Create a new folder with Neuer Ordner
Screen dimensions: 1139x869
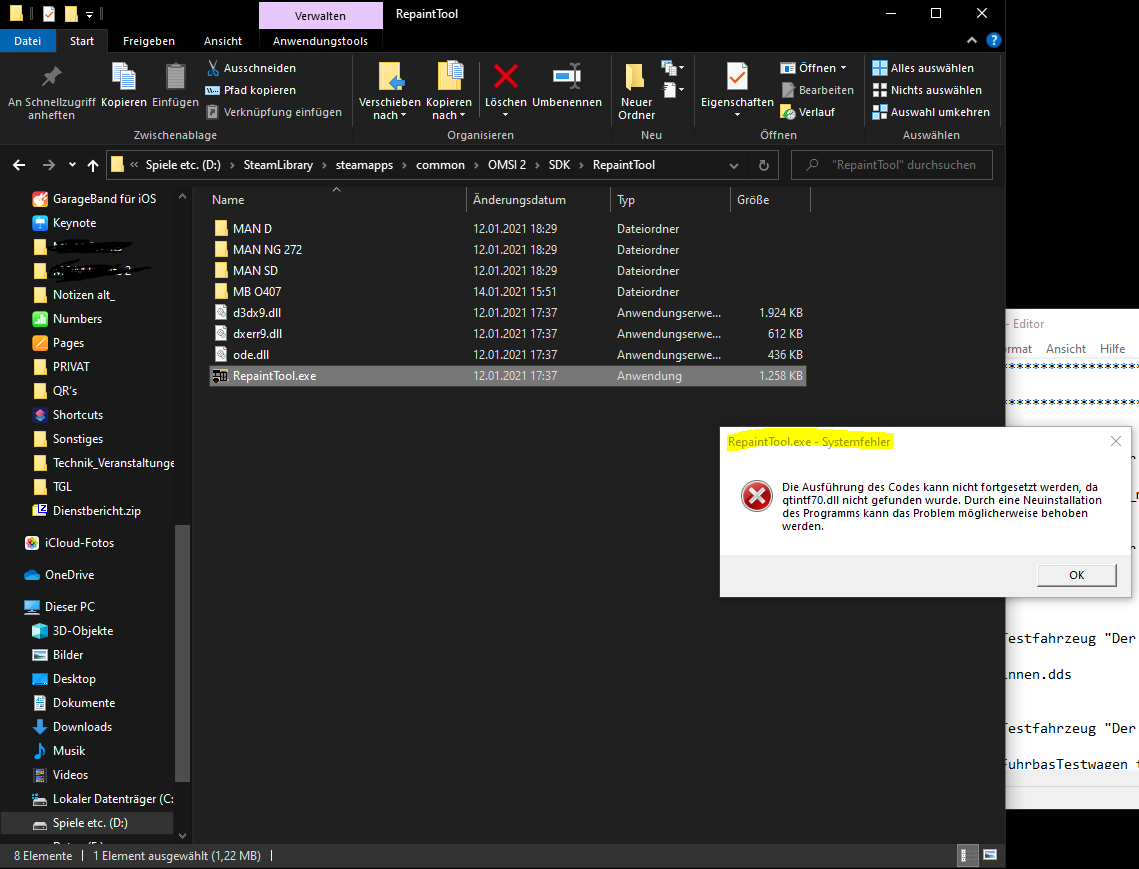tap(636, 90)
